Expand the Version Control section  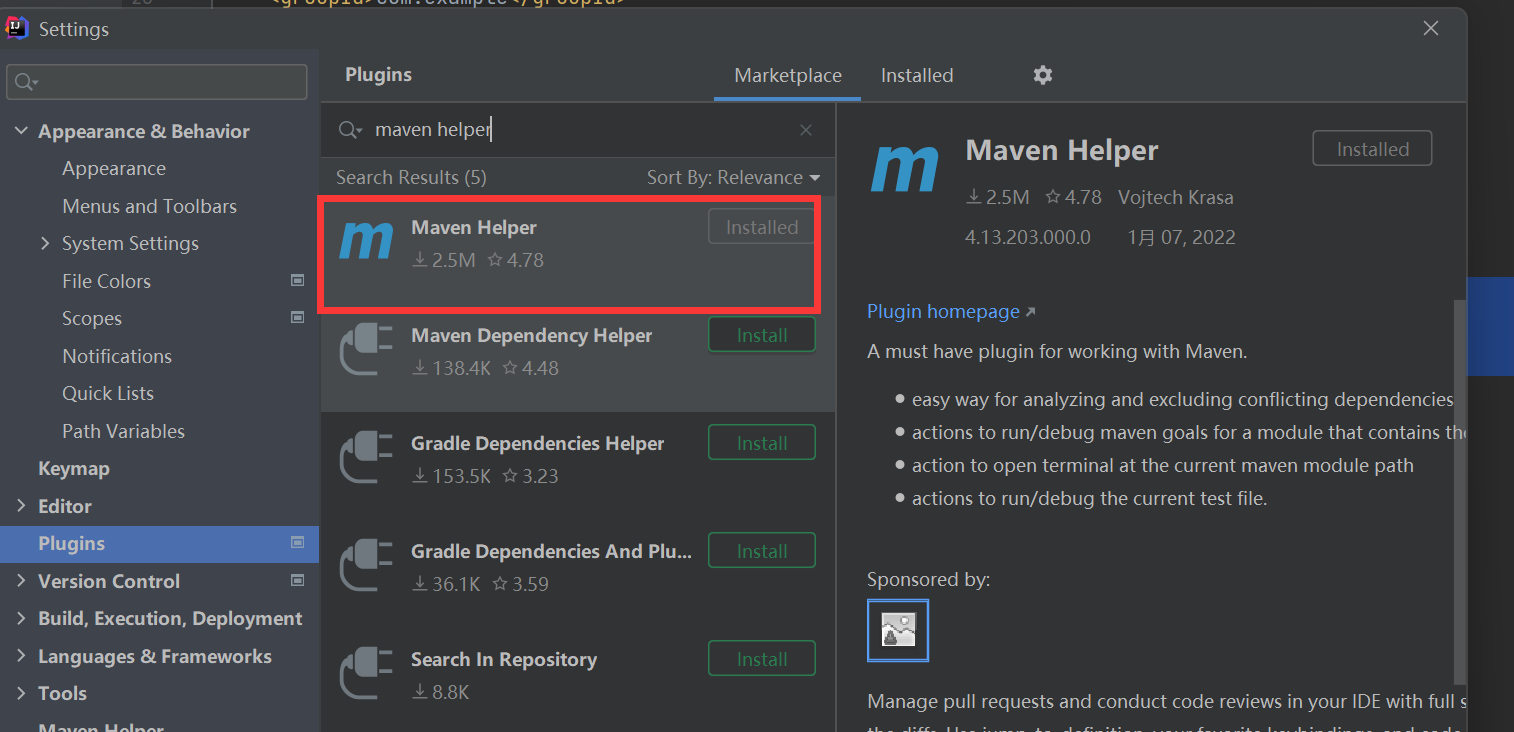click(x=21, y=581)
